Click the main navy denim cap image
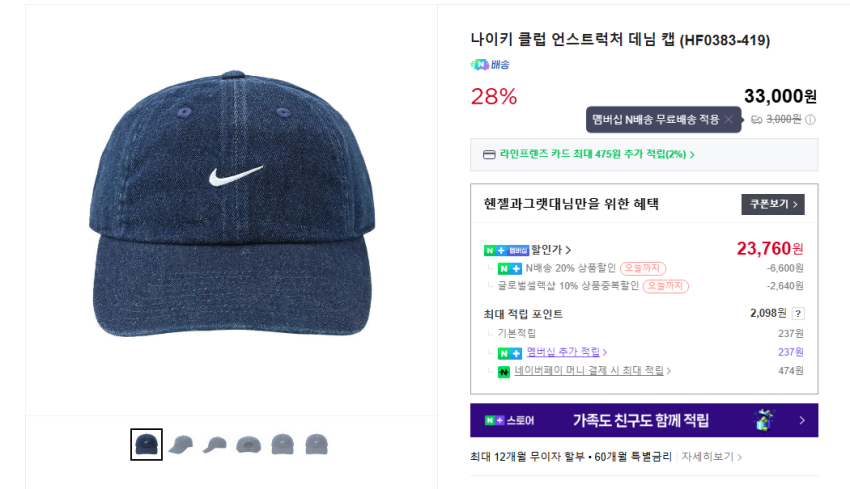 pyautogui.click(x=230, y=210)
